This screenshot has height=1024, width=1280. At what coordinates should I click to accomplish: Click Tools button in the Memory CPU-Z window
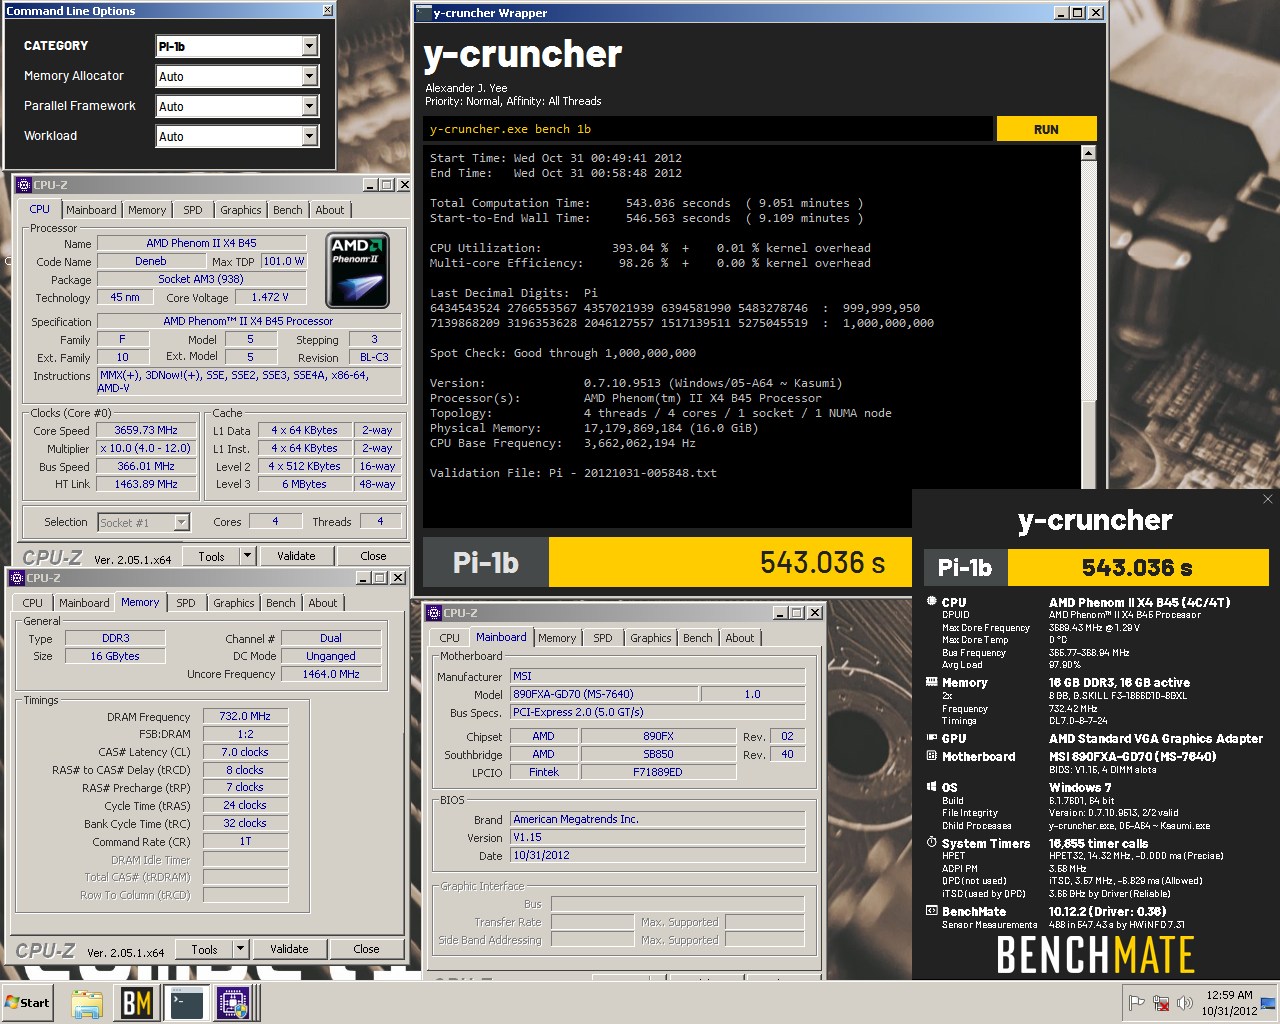pos(204,949)
